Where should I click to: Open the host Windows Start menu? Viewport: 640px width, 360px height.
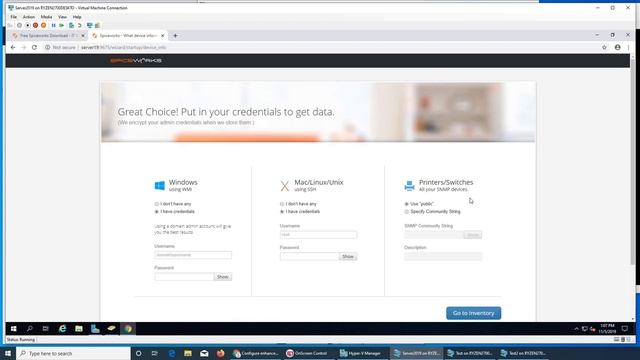point(8,353)
